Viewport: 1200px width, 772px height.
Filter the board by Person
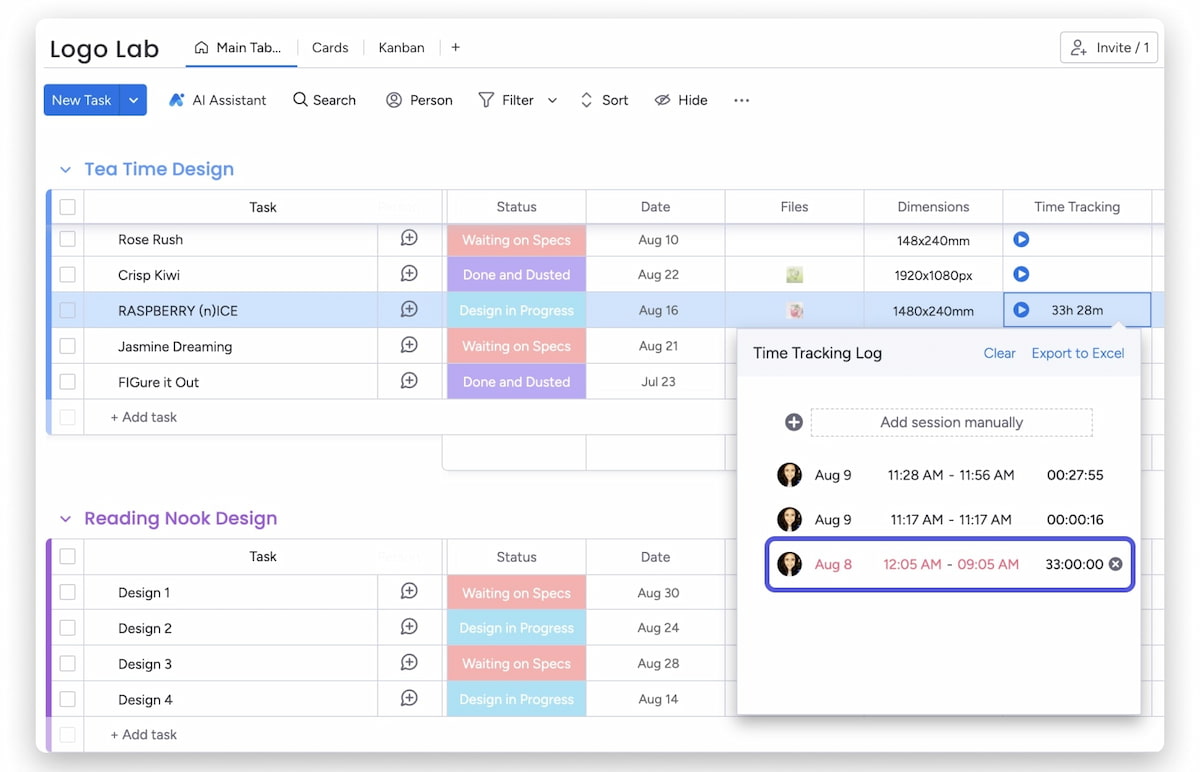pyautogui.click(x=419, y=99)
